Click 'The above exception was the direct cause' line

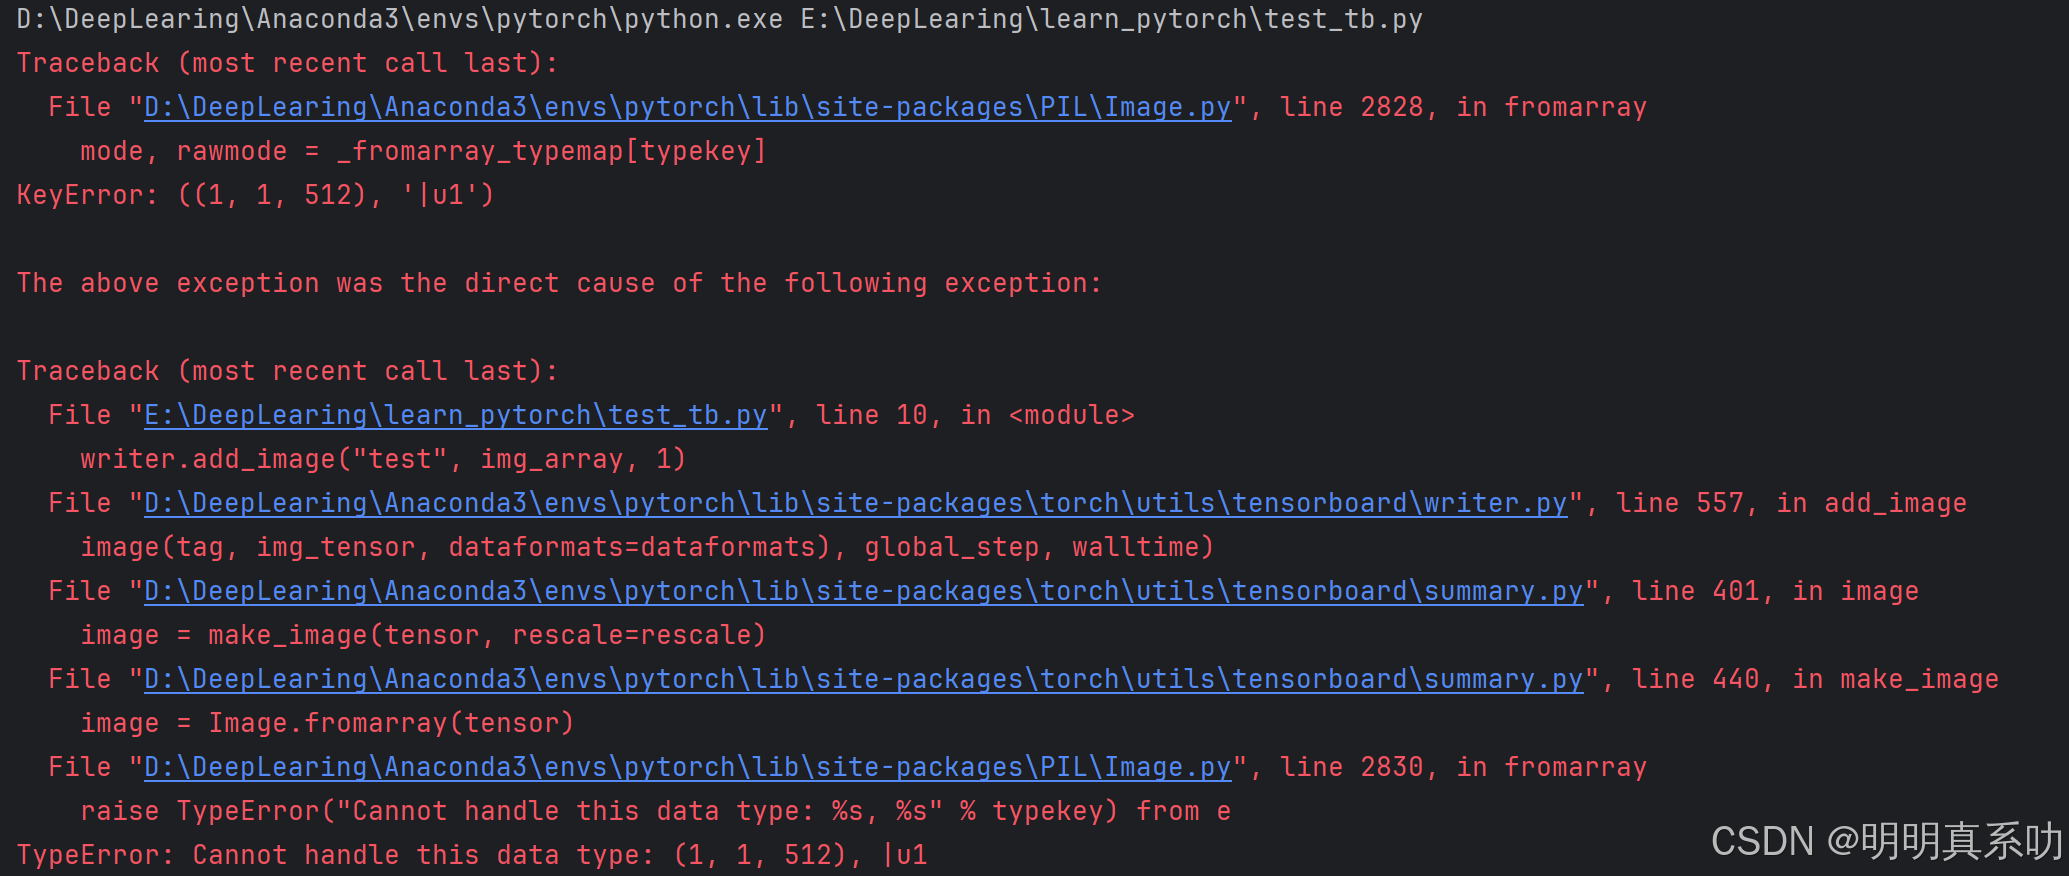[x=560, y=283]
